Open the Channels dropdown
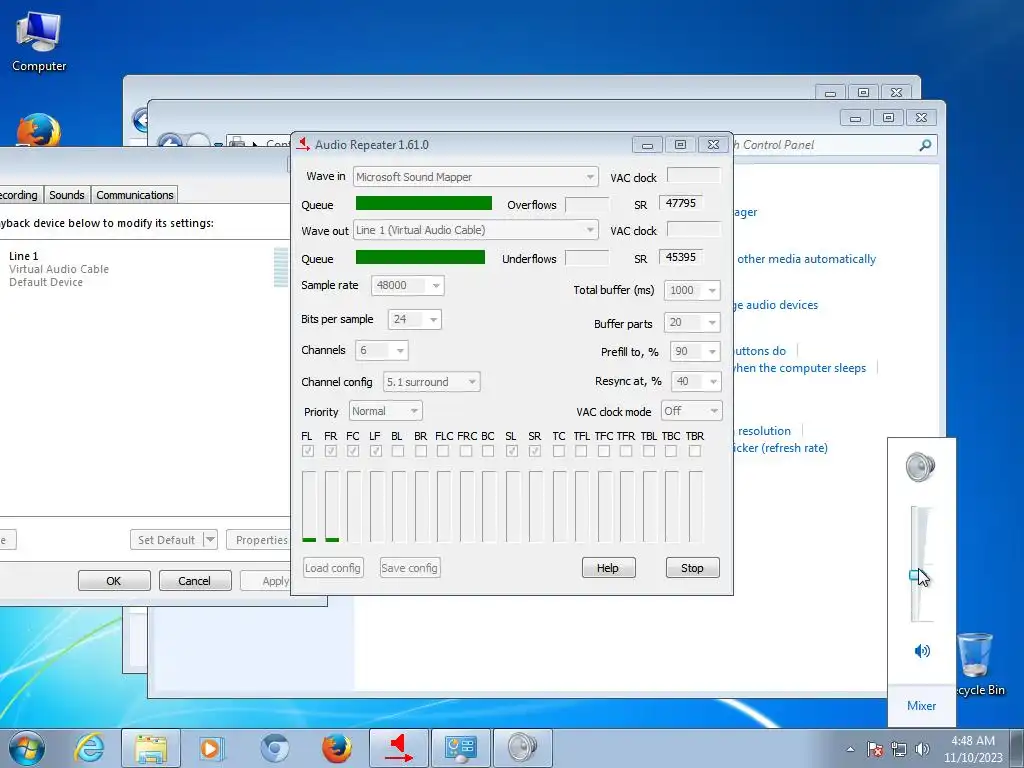This screenshot has width=1024, height=768. pos(381,351)
